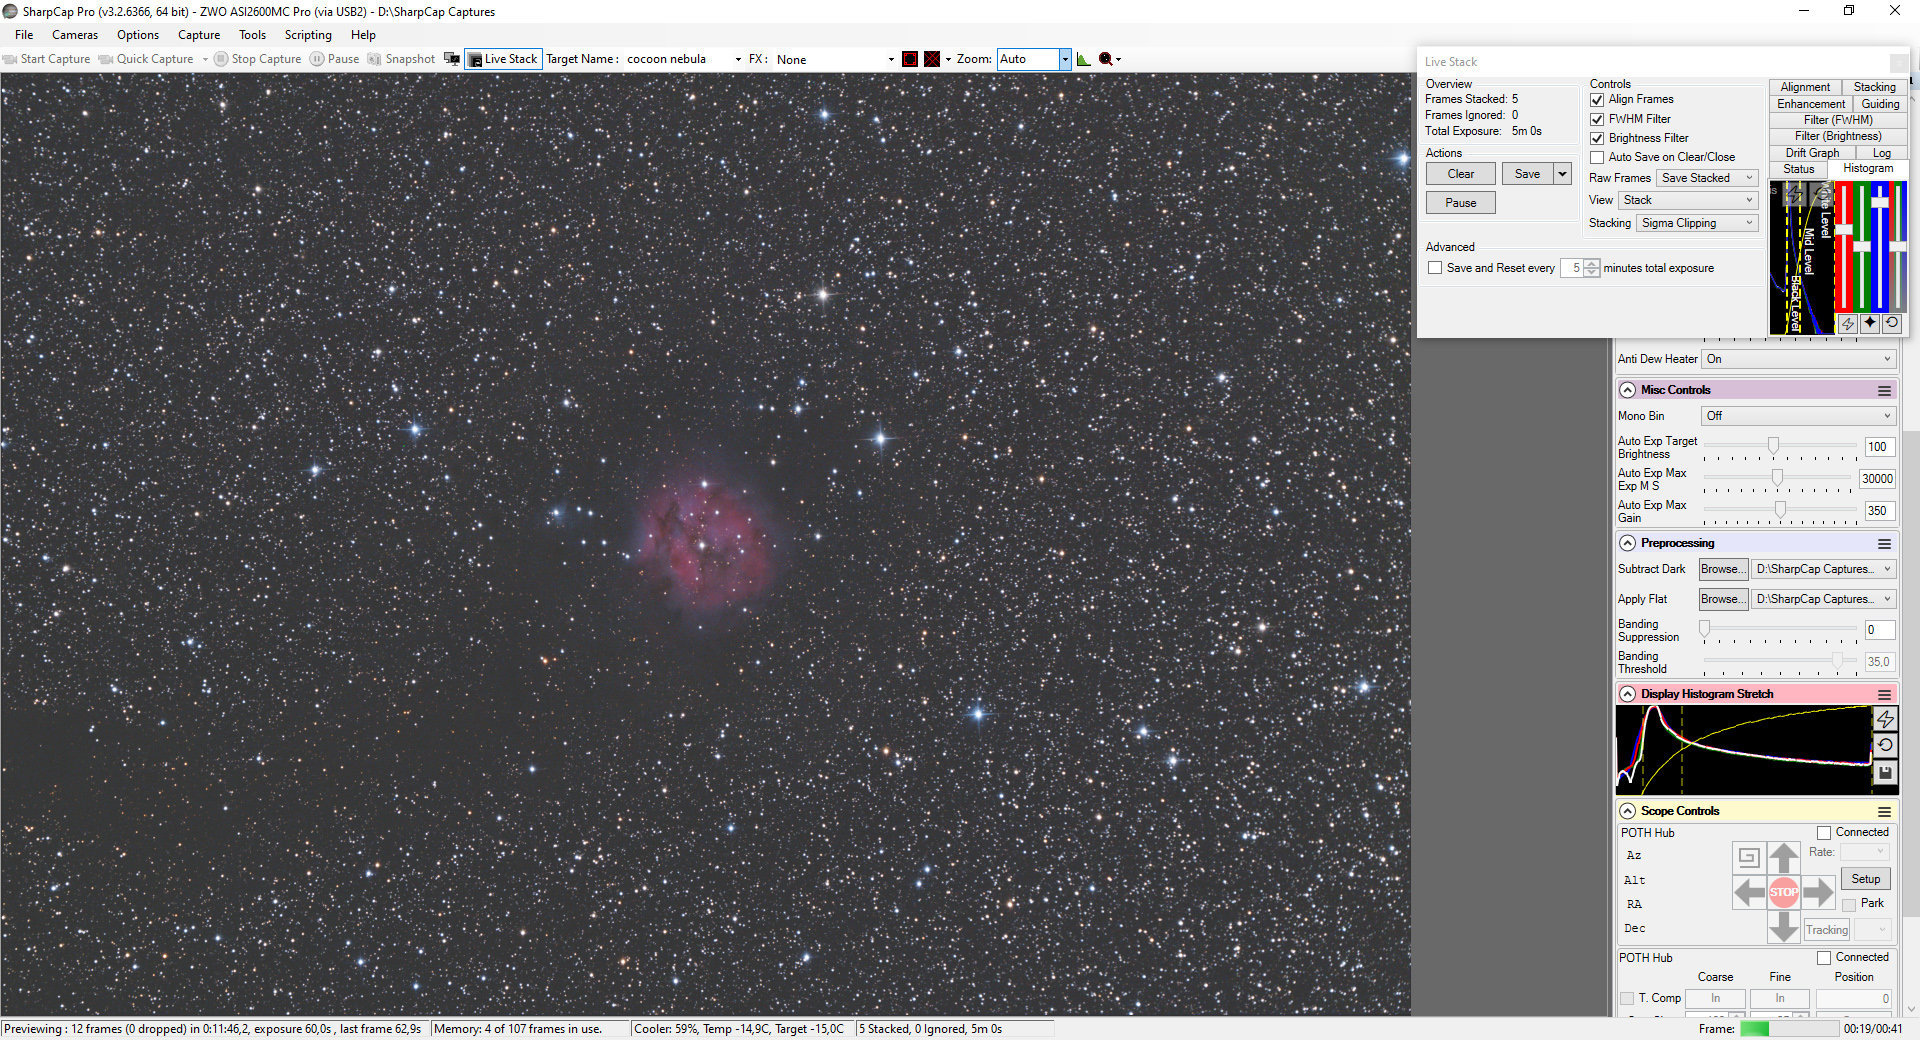Move the scope up with the up arrow
Screen dimensions: 1920x1040
[1783, 858]
